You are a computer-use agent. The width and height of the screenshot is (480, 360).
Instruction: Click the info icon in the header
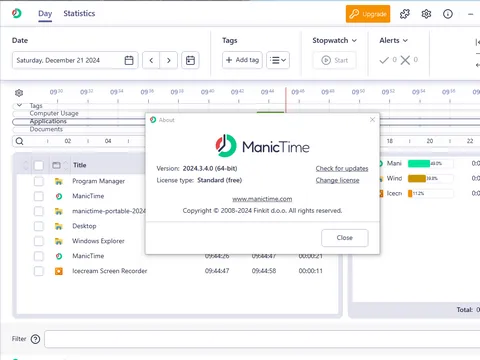pos(448,14)
